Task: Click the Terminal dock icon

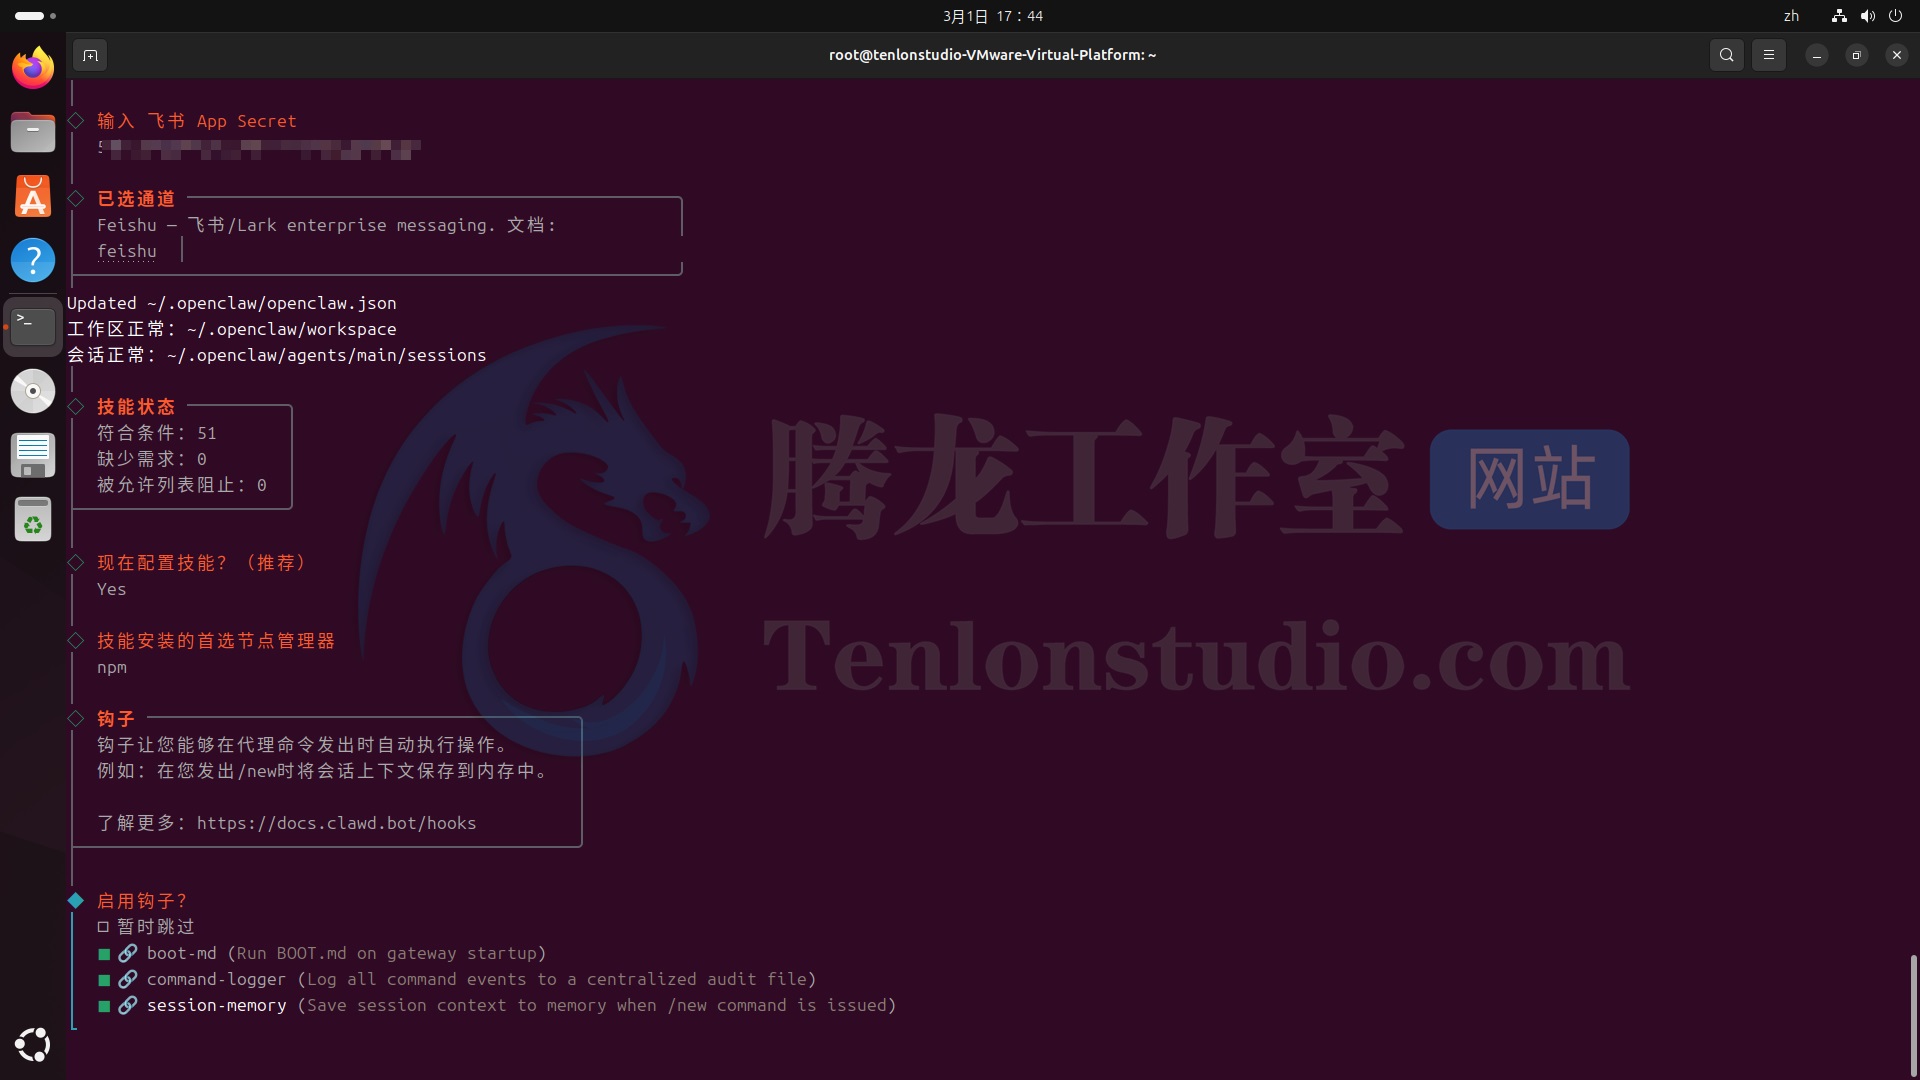Action: 33,326
